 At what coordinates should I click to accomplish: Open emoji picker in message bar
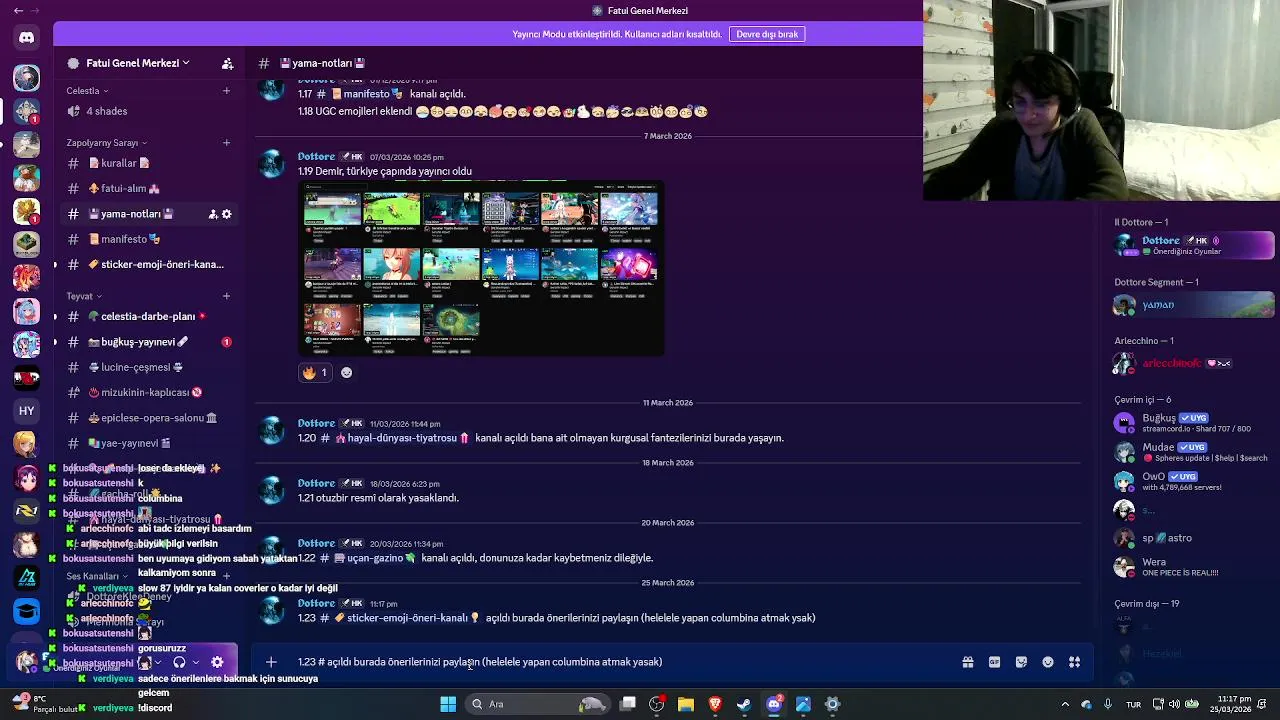1048,662
